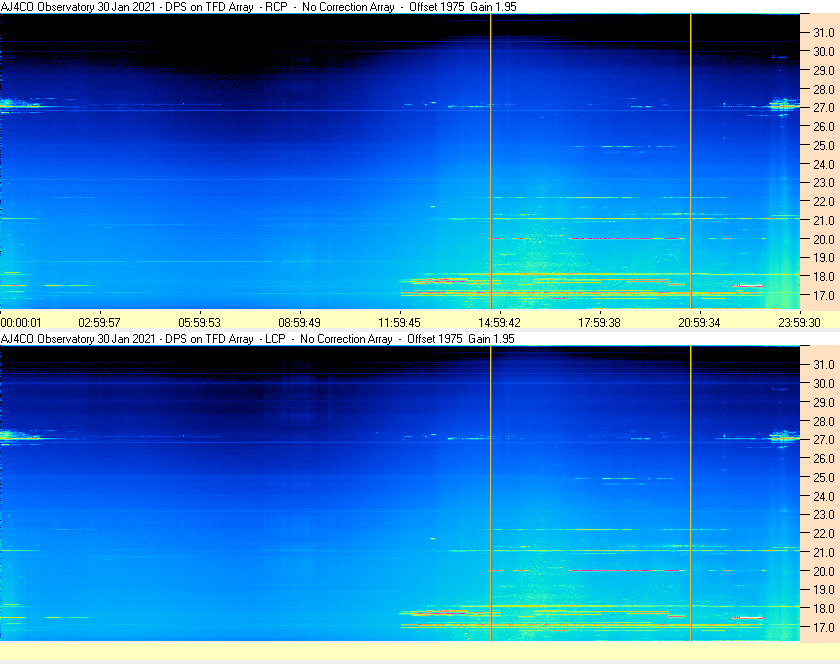Pick the 28.0 frequency label on LCP axis
Viewport: 840px width, 664px height.
(824, 421)
